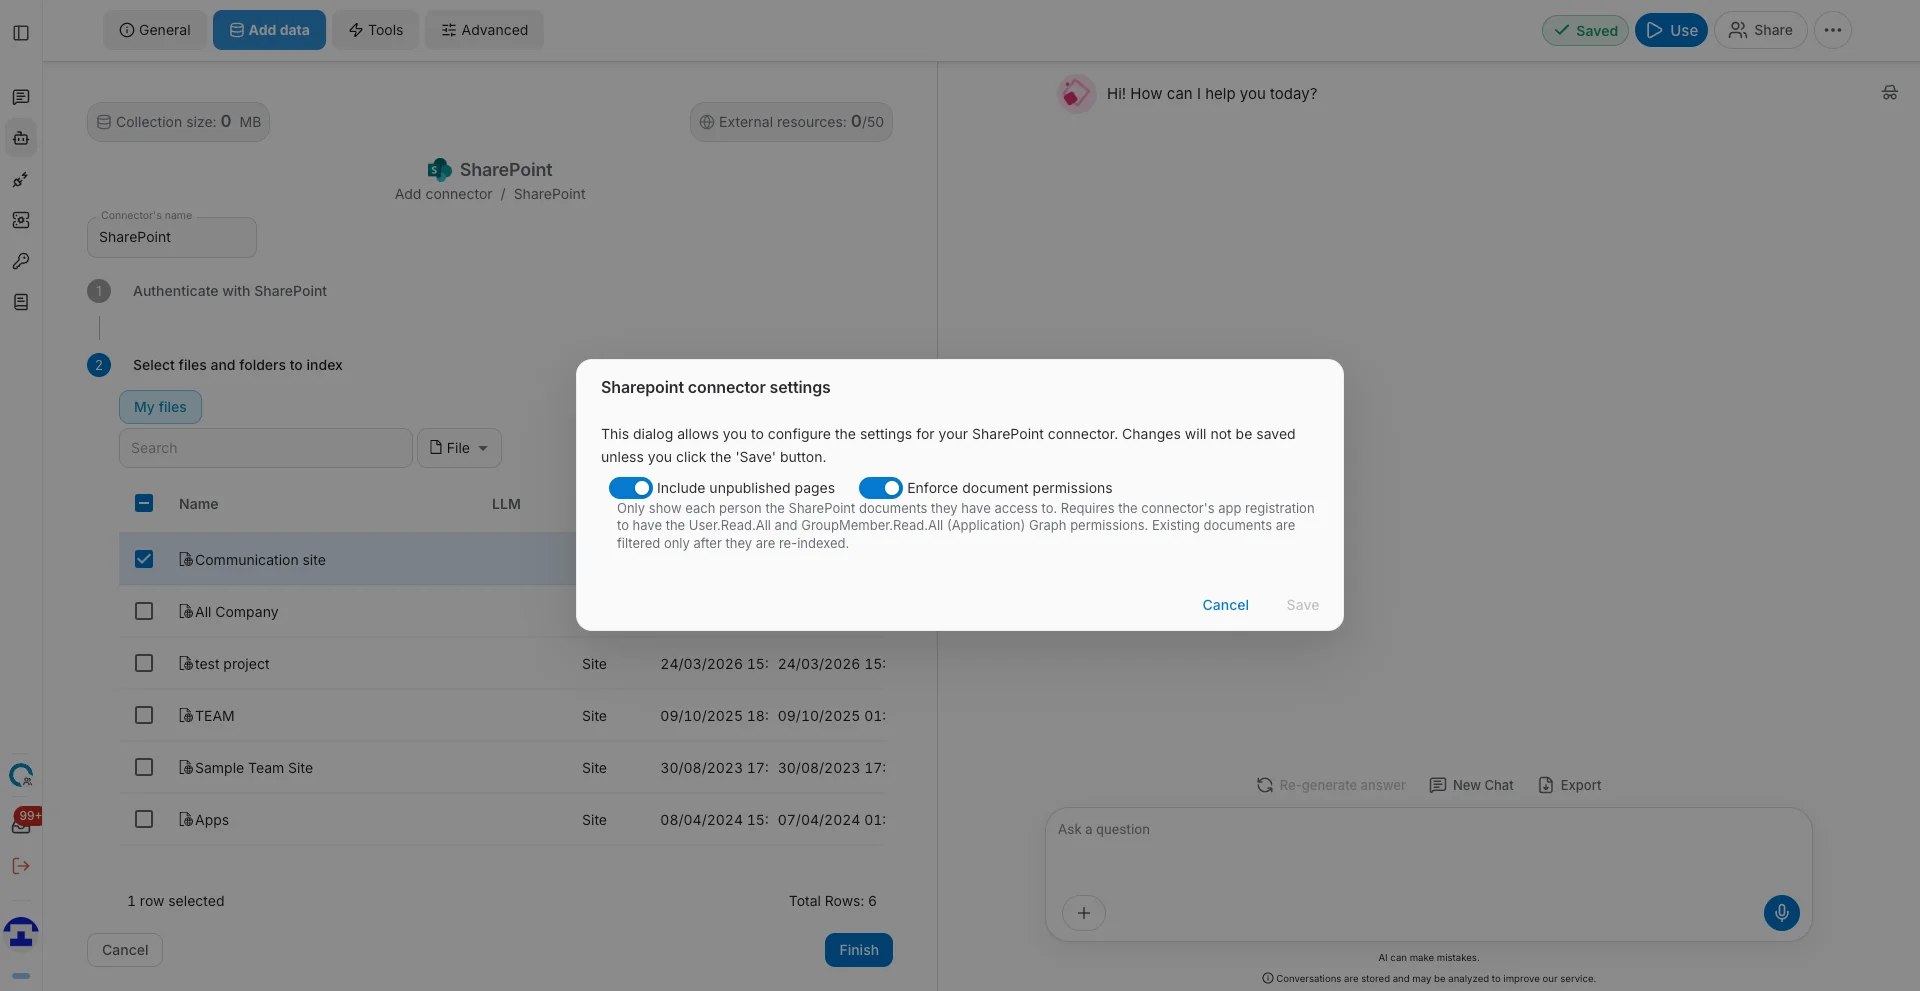
Task: Export the conversation
Action: tap(1569, 785)
